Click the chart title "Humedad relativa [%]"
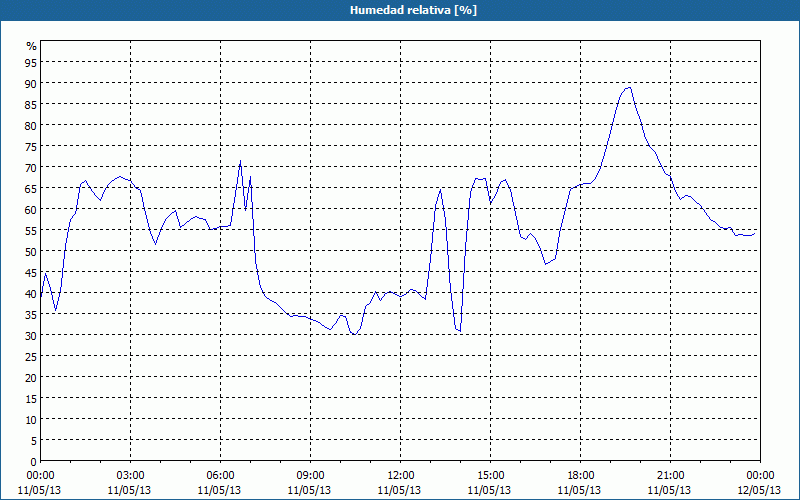The width and height of the screenshot is (800, 500). [413, 10]
